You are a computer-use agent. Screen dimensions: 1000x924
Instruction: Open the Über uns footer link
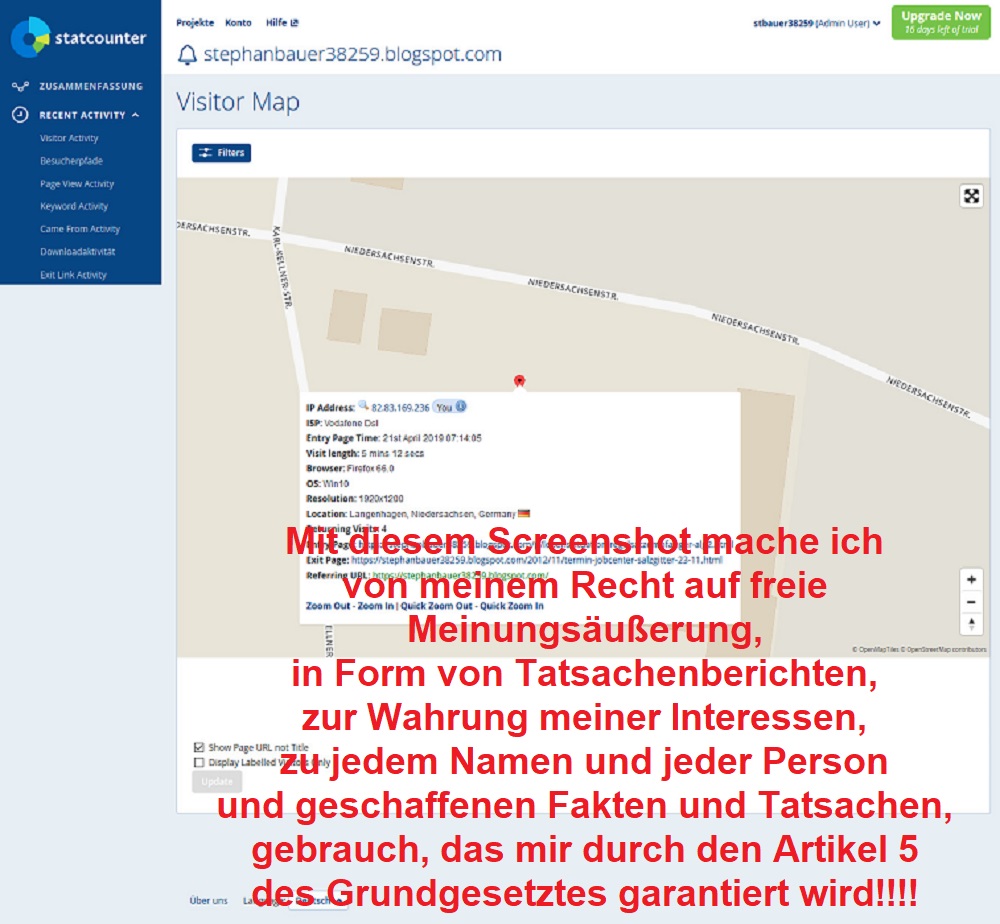(209, 900)
